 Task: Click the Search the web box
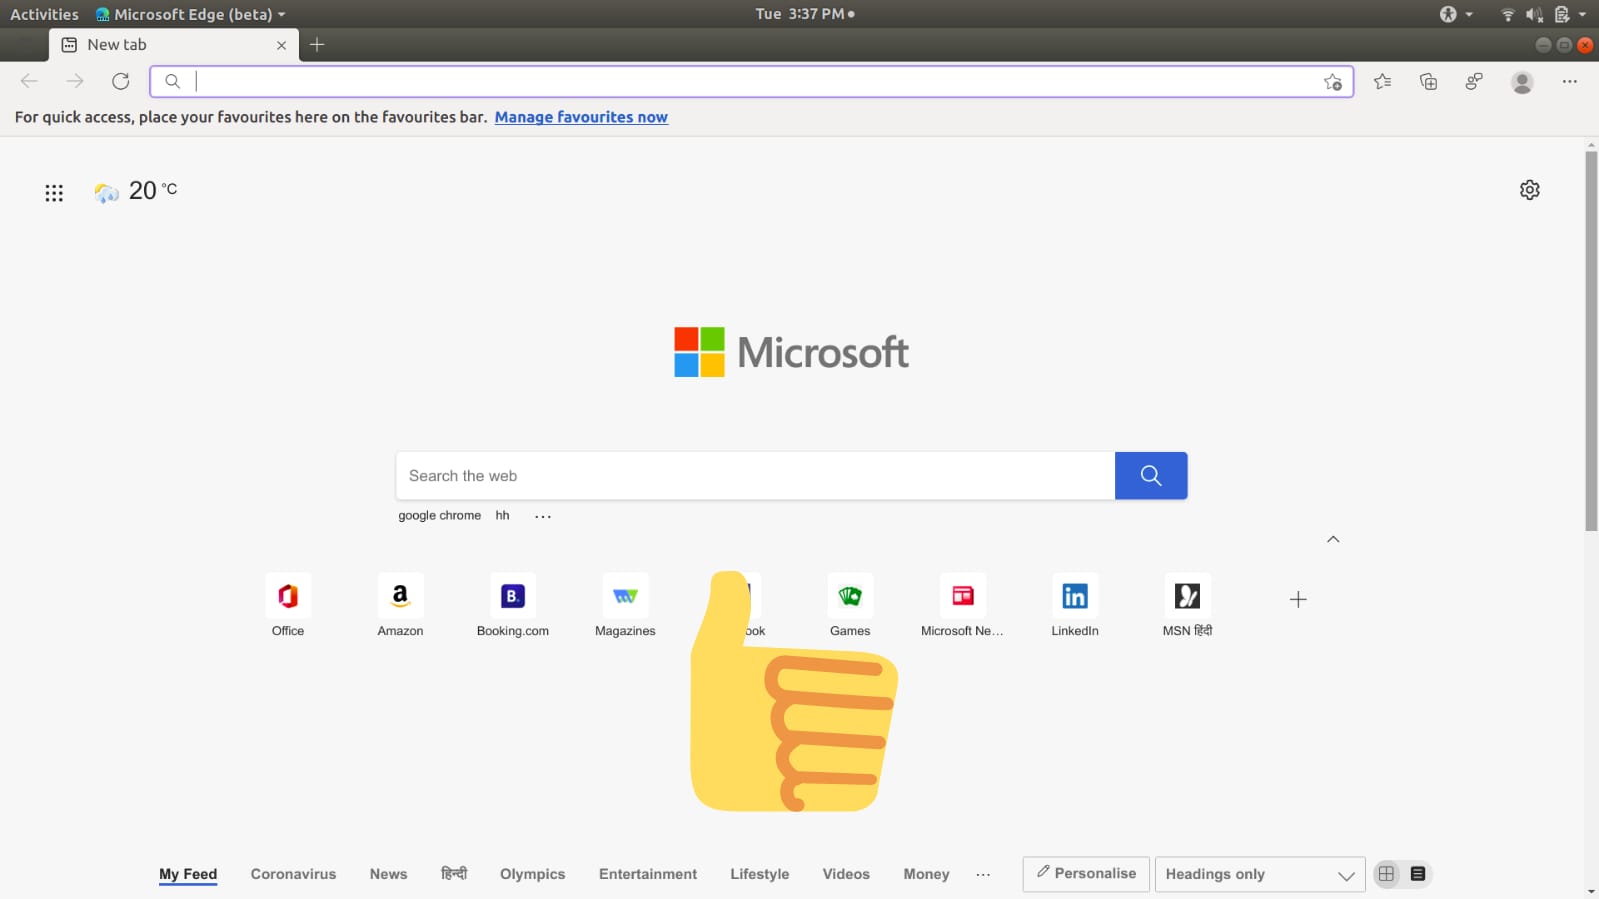[x=755, y=476]
